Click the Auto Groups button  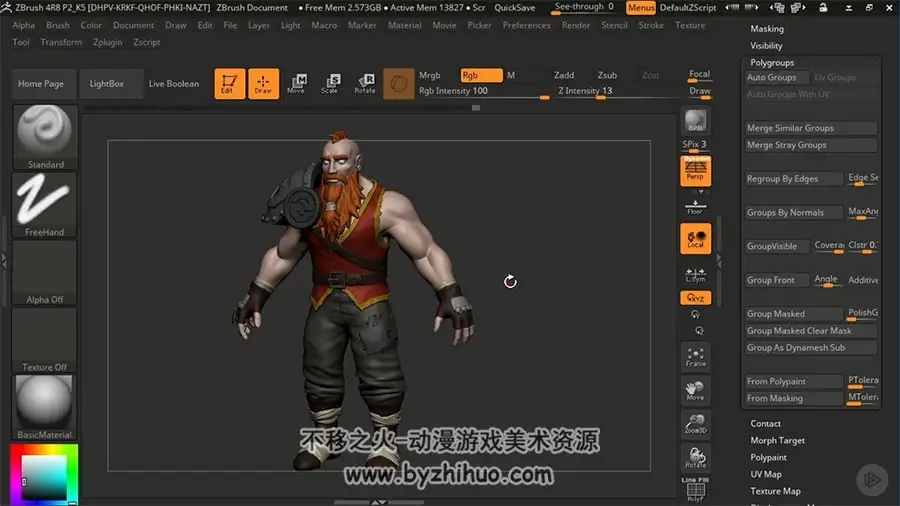click(x=777, y=77)
